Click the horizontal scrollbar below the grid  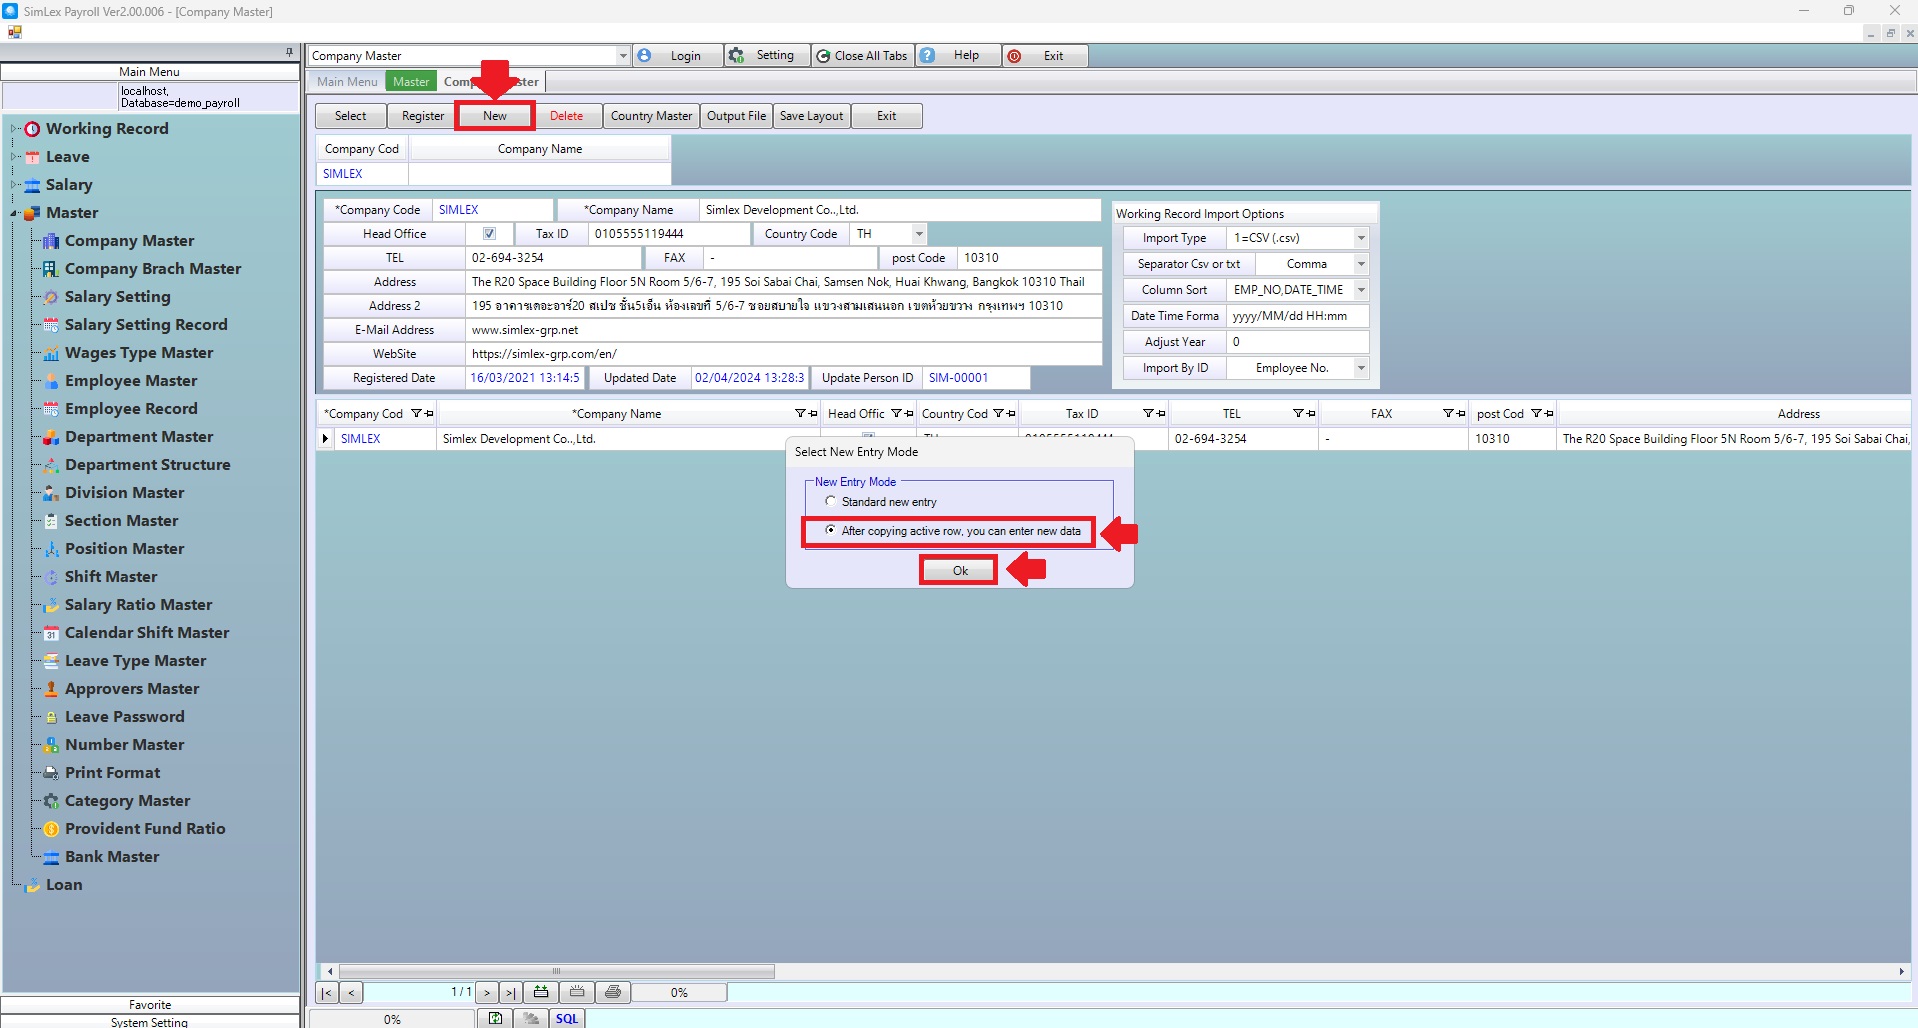click(556, 971)
